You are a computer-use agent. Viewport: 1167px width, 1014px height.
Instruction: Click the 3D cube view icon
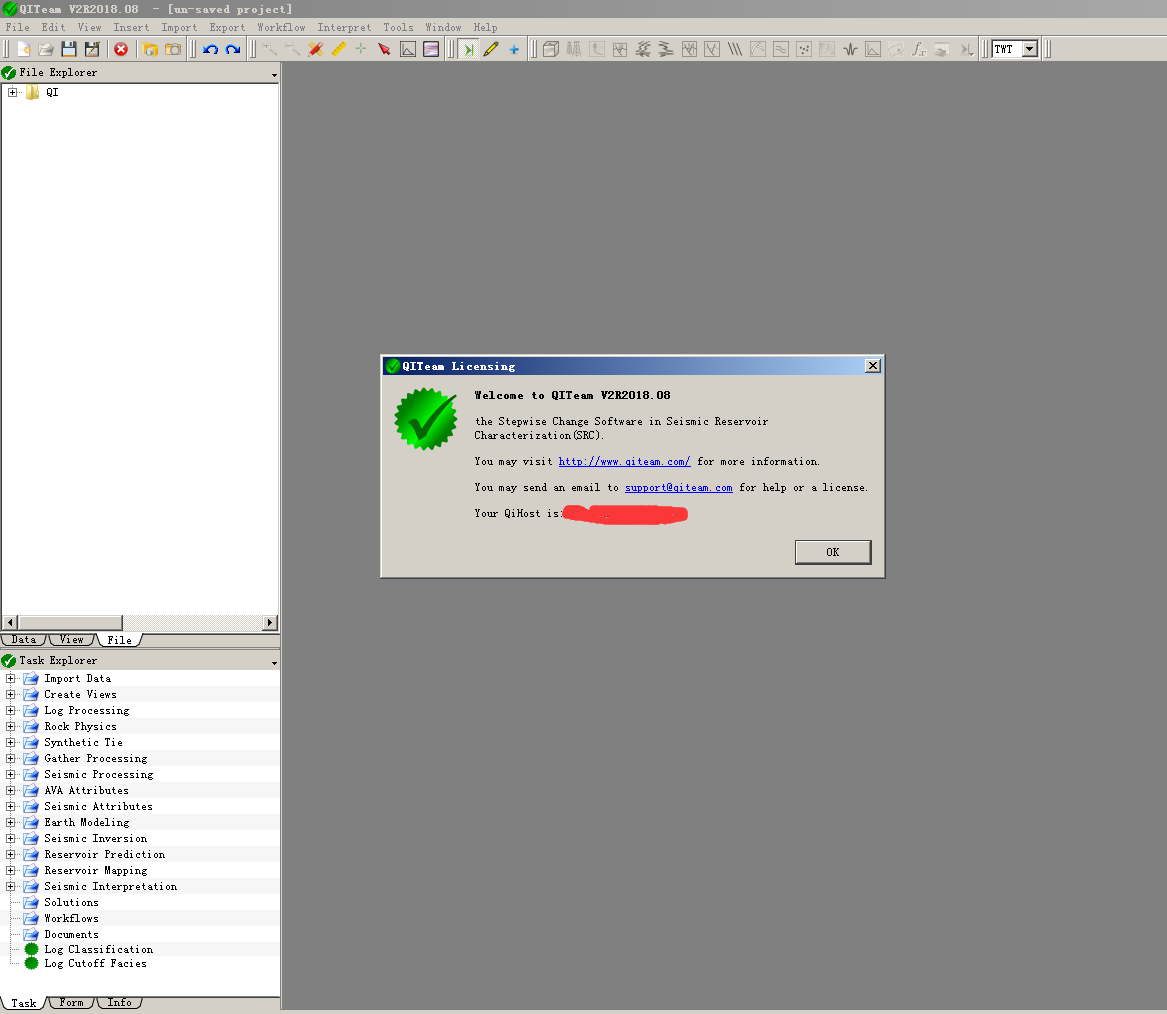[x=551, y=49]
